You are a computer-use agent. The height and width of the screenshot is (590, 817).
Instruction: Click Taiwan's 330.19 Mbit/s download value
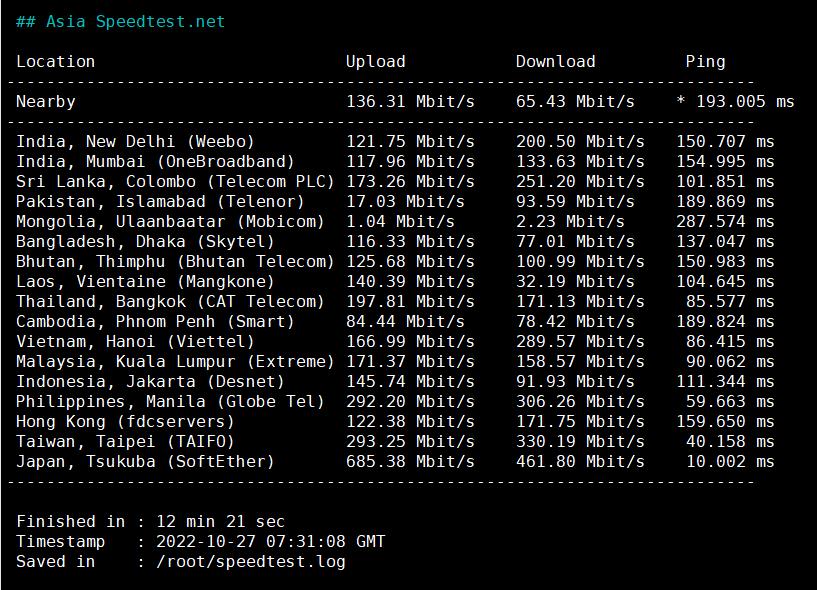tap(580, 442)
